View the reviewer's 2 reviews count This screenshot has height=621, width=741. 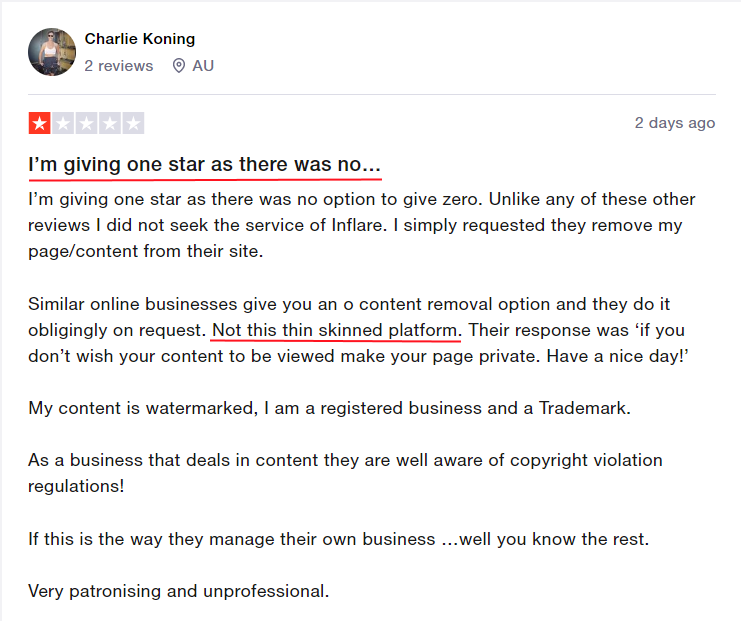pyautogui.click(x=119, y=66)
